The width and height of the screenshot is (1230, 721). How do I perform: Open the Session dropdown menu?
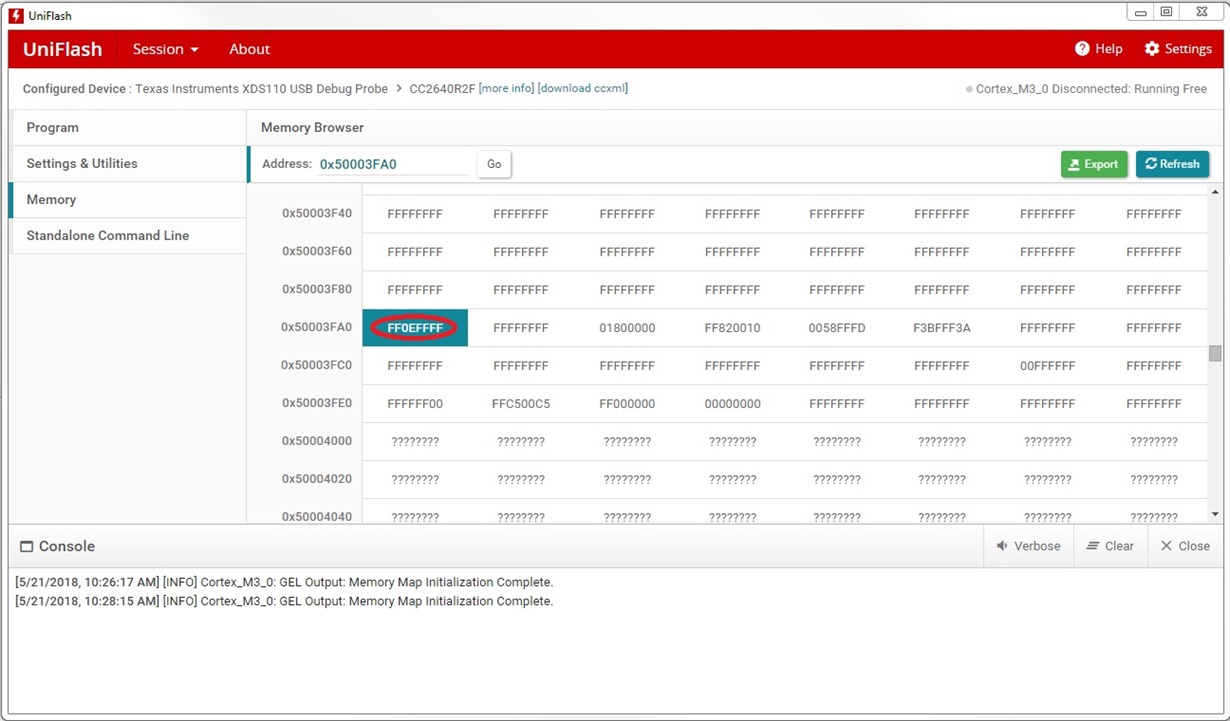pos(165,48)
